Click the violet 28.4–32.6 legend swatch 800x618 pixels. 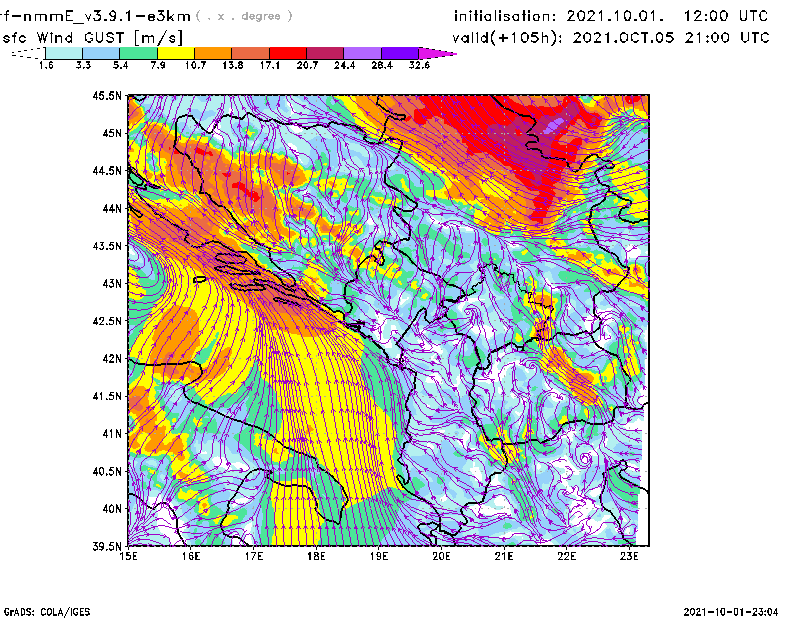[x=400, y=53]
